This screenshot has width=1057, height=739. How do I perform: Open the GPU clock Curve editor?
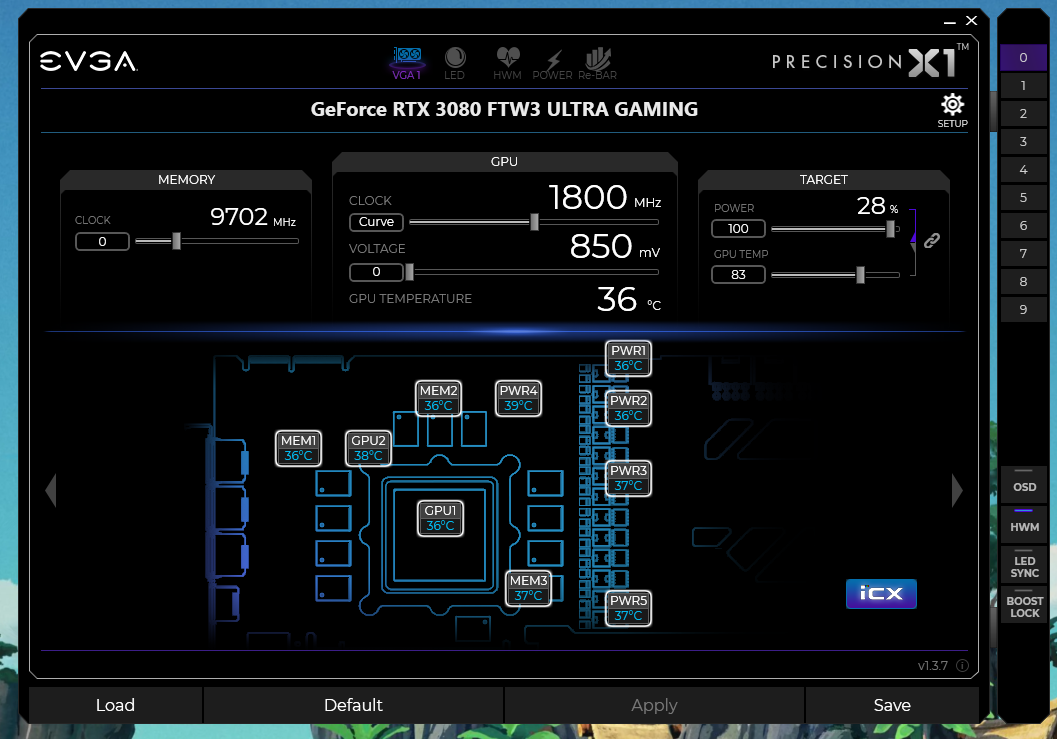click(x=376, y=222)
